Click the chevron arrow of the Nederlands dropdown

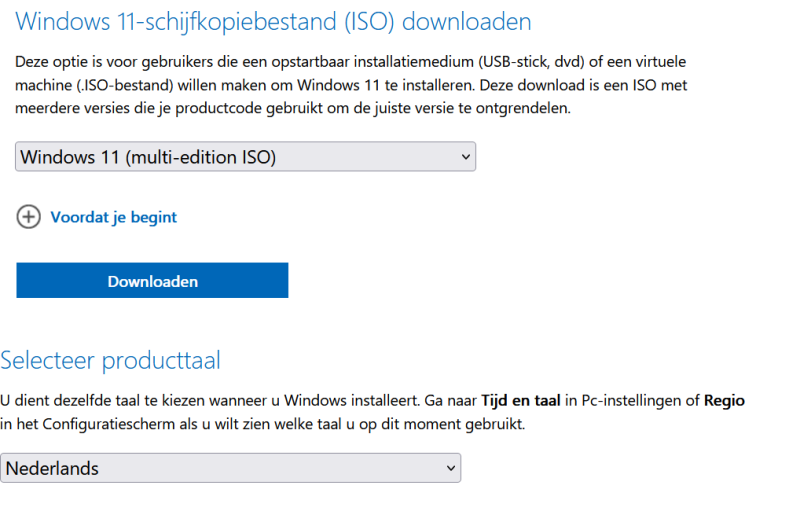pyautogui.click(x=449, y=468)
